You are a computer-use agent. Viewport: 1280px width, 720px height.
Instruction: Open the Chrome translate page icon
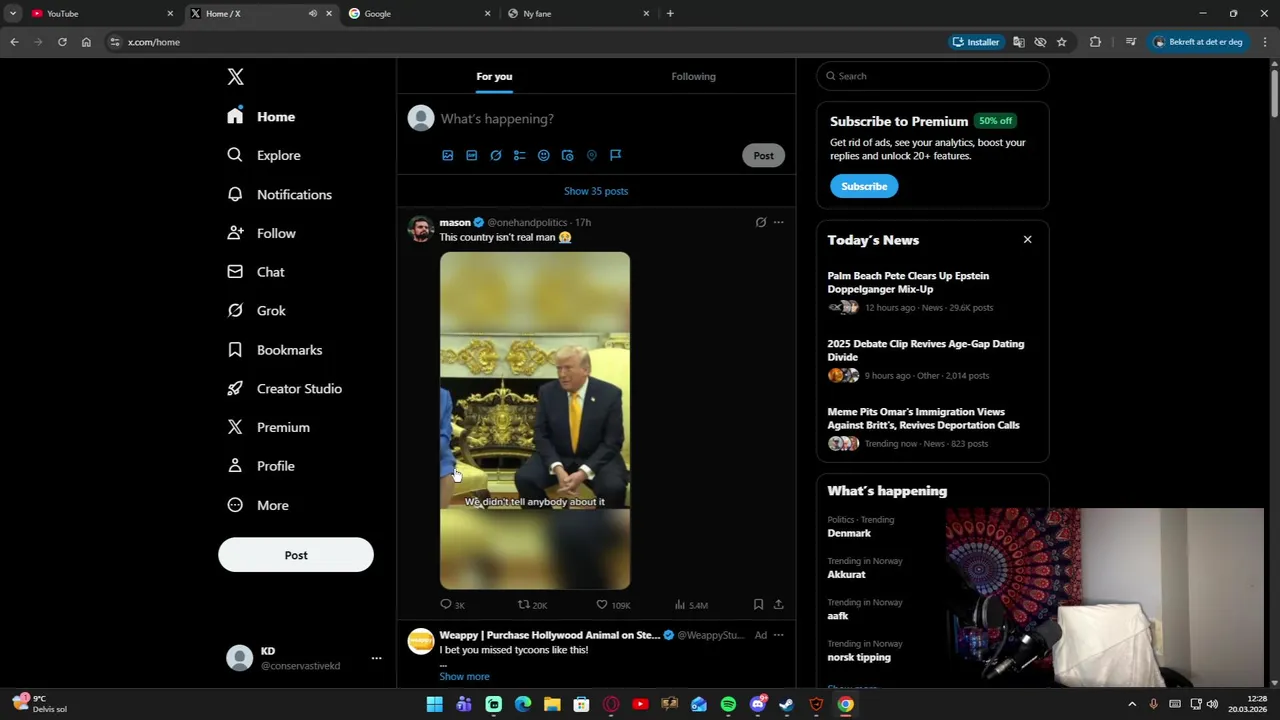[1019, 42]
